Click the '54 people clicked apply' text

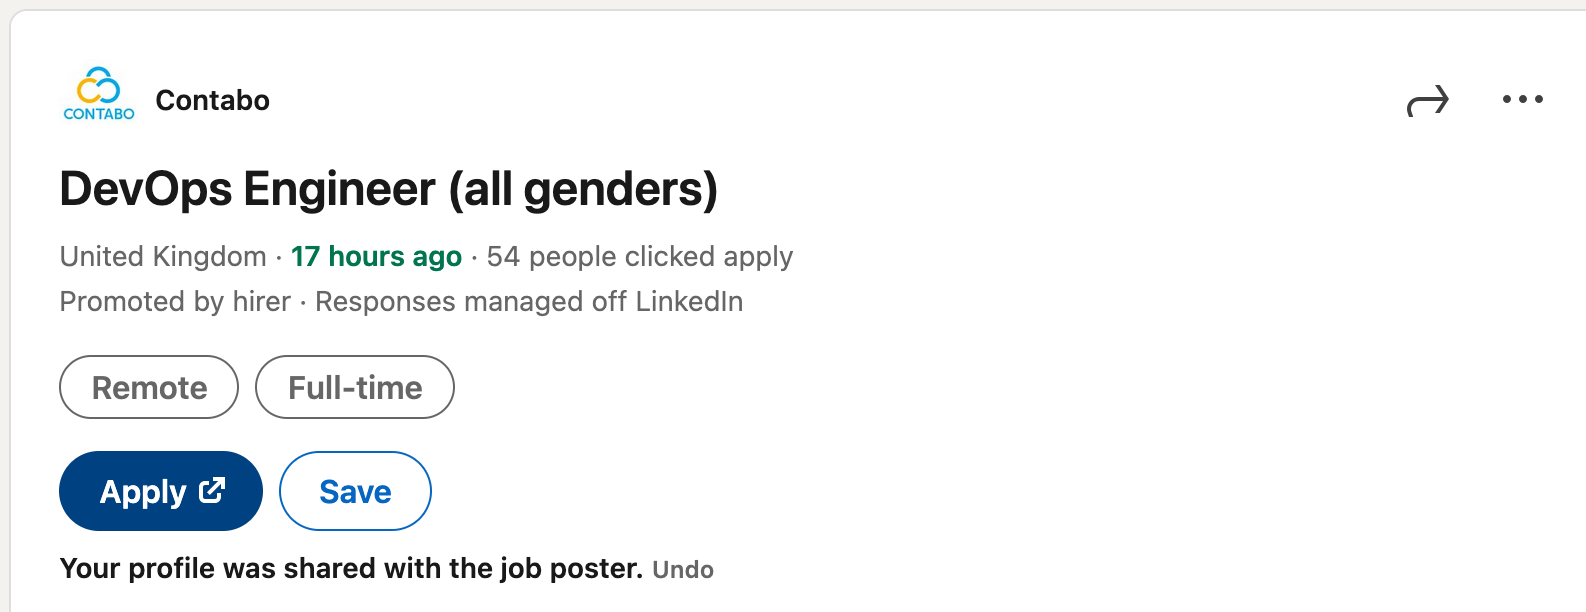[x=640, y=257]
